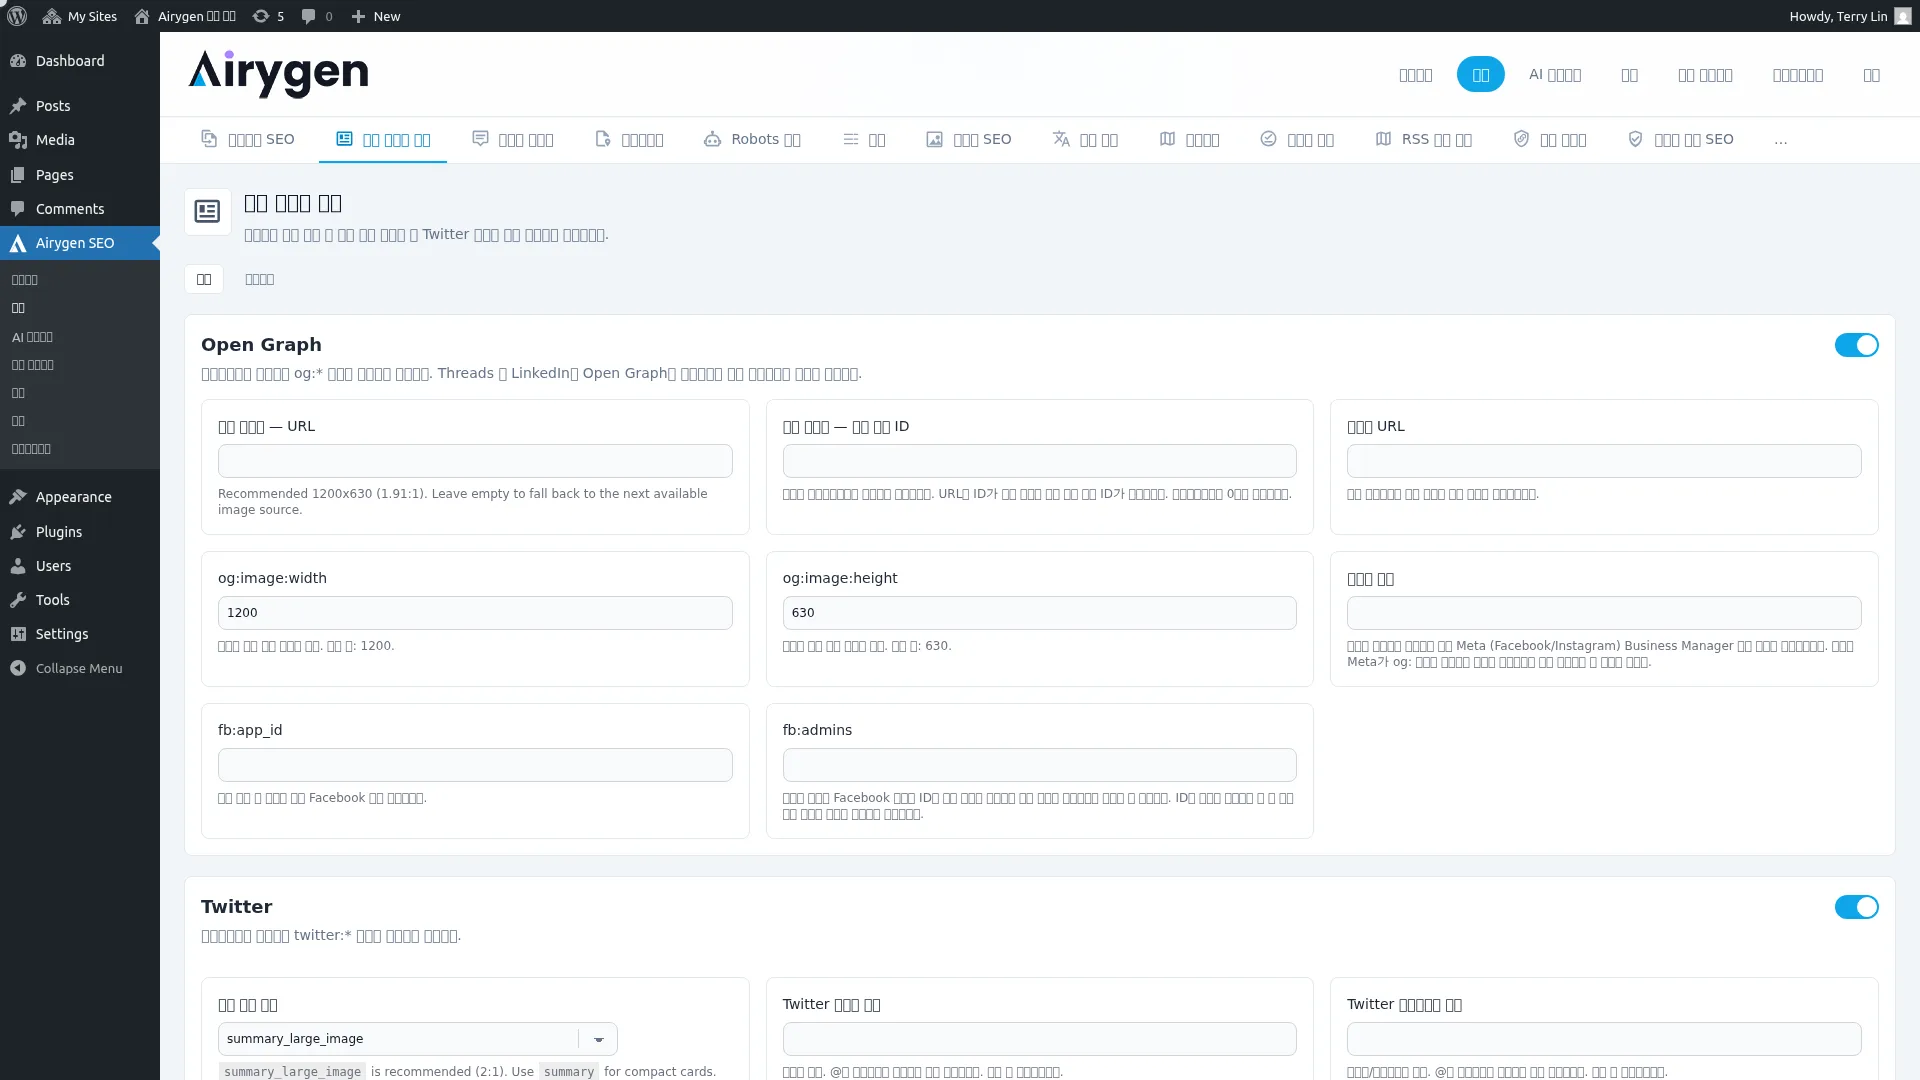Click the Airygen logo

pyautogui.click(x=278, y=74)
